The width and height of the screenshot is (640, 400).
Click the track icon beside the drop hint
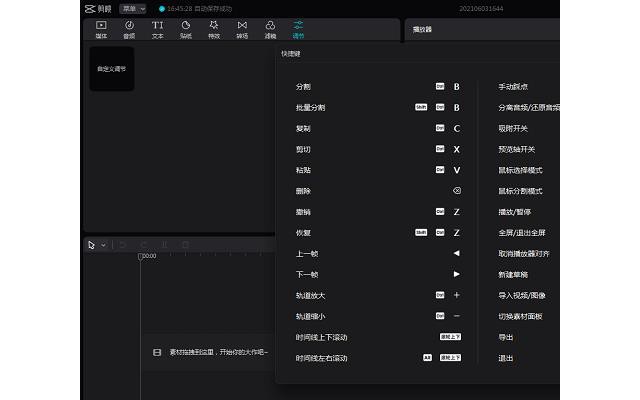pos(157,352)
